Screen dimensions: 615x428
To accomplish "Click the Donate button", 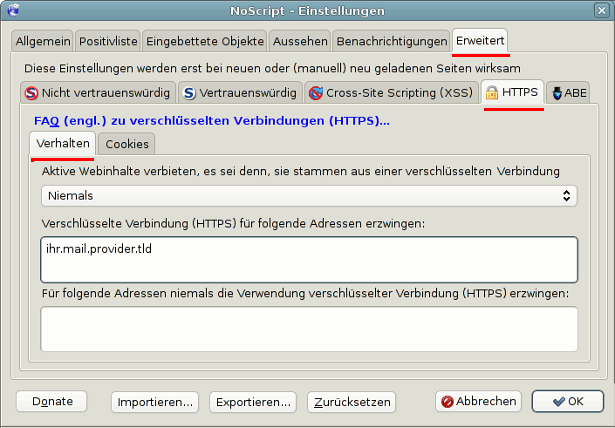I will coord(52,401).
